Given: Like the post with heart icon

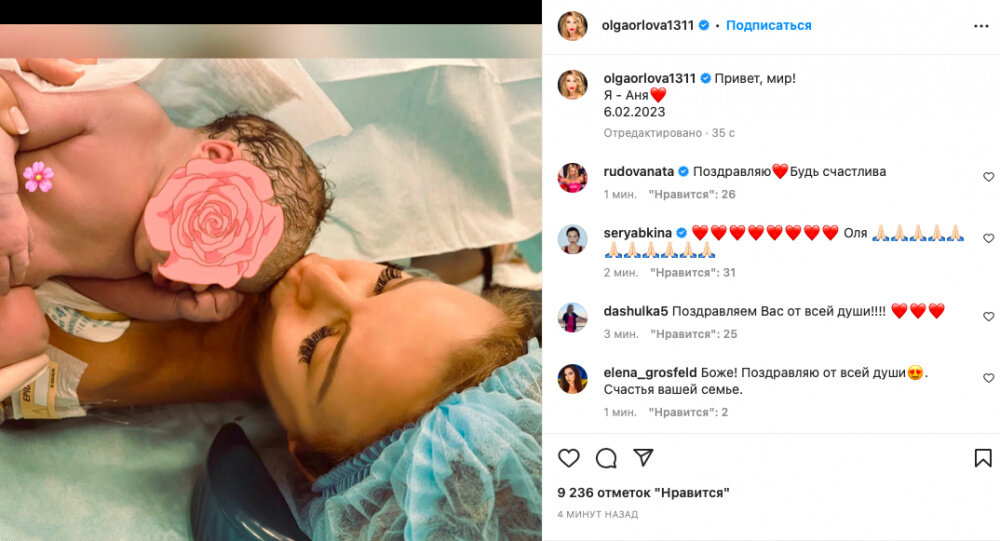Looking at the screenshot, I should 569,458.
